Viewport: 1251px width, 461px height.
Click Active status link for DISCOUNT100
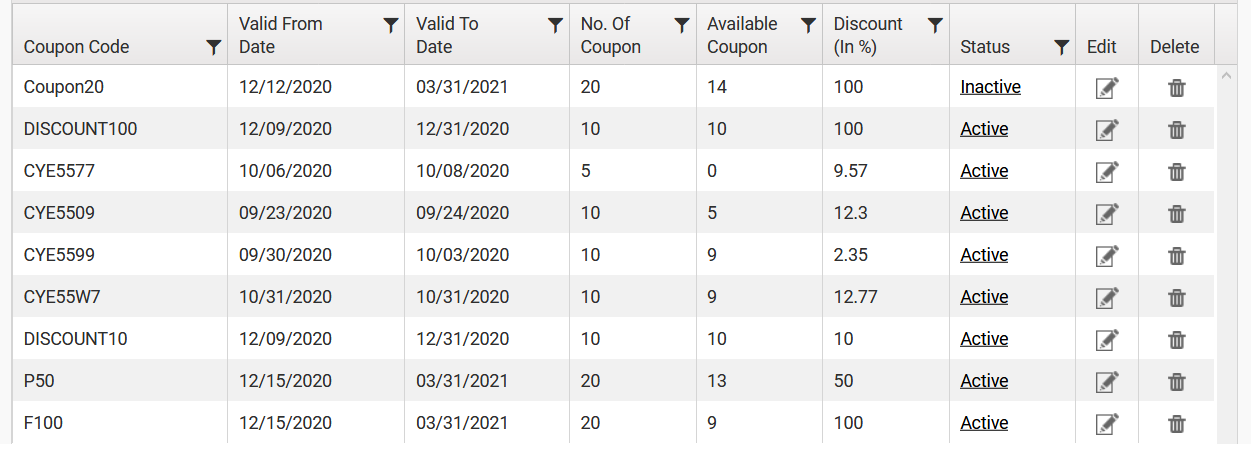coord(984,129)
